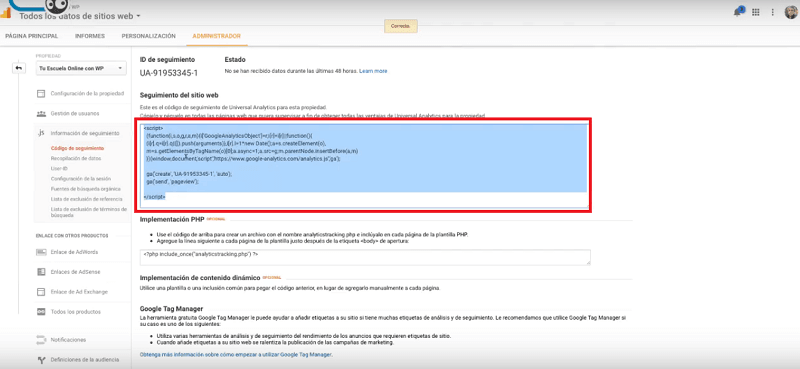800x369 pixels.
Task: Open the Google Tag Manager info link
Action: 236,354
